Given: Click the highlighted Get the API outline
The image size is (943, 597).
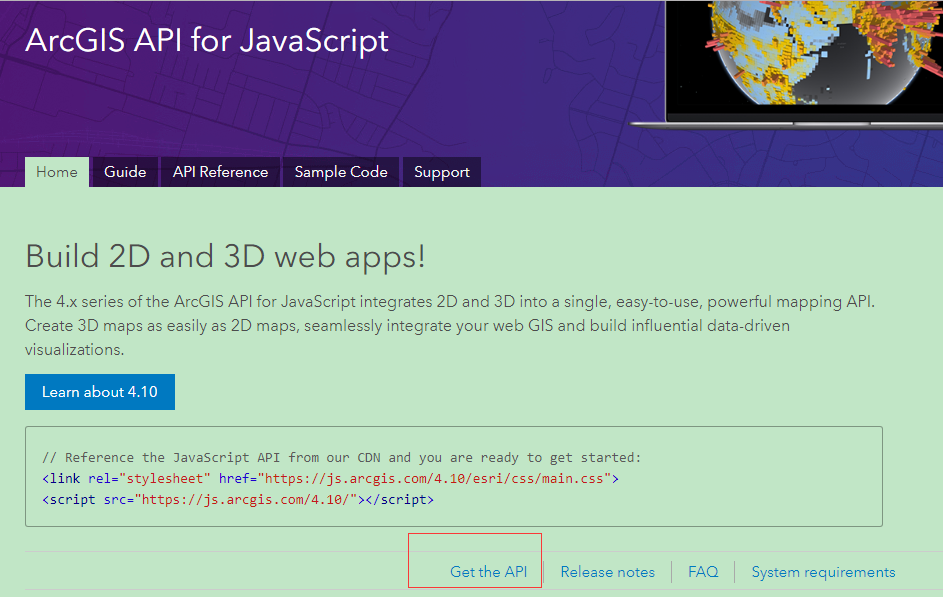Looking at the screenshot, I should pyautogui.click(x=474, y=560).
